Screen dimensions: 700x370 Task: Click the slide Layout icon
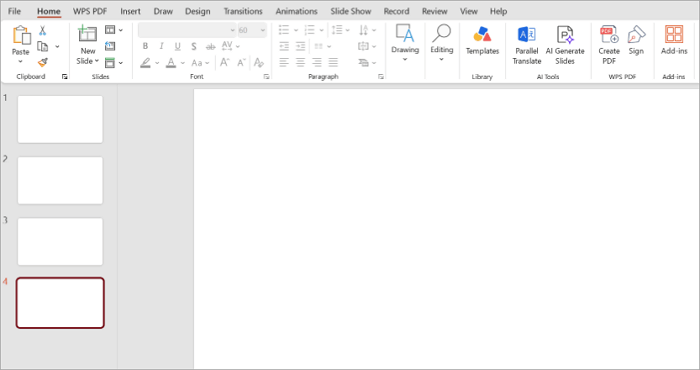[110, 30]
